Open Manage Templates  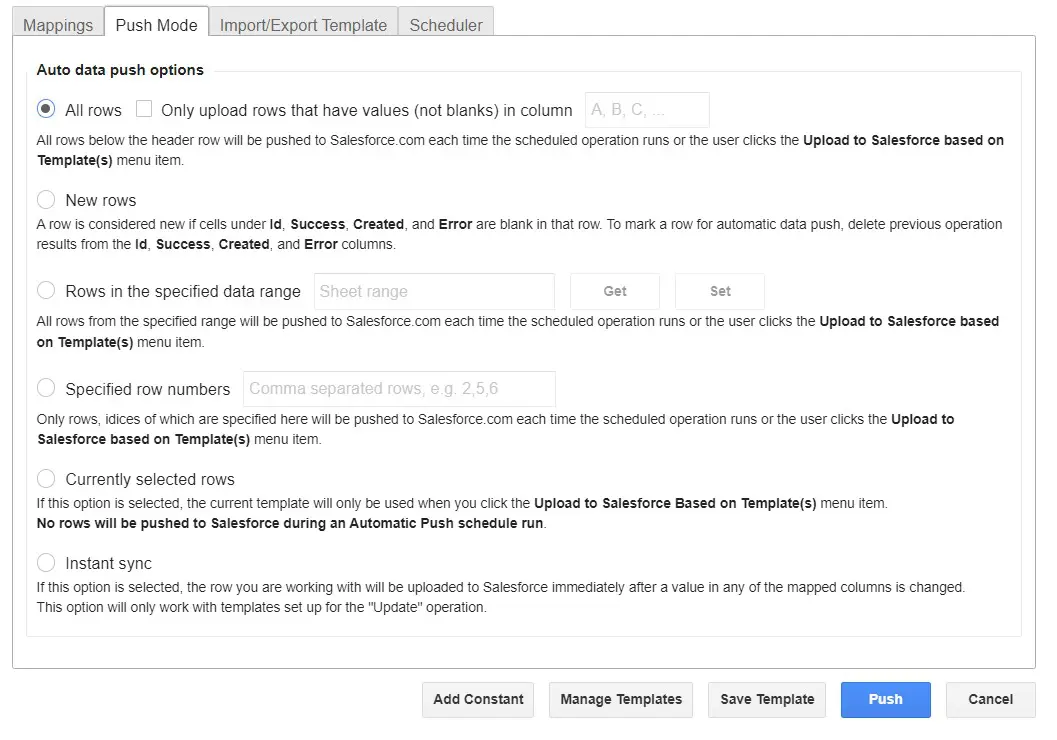tap(621, 700)
